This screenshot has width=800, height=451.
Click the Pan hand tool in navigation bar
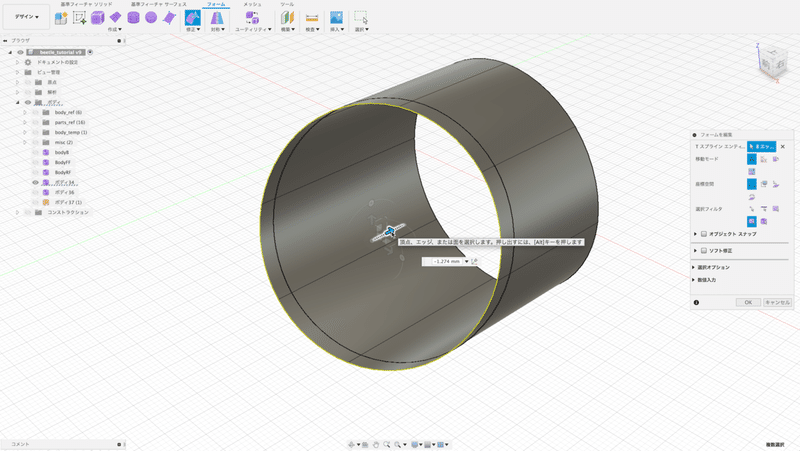point(376,445)
